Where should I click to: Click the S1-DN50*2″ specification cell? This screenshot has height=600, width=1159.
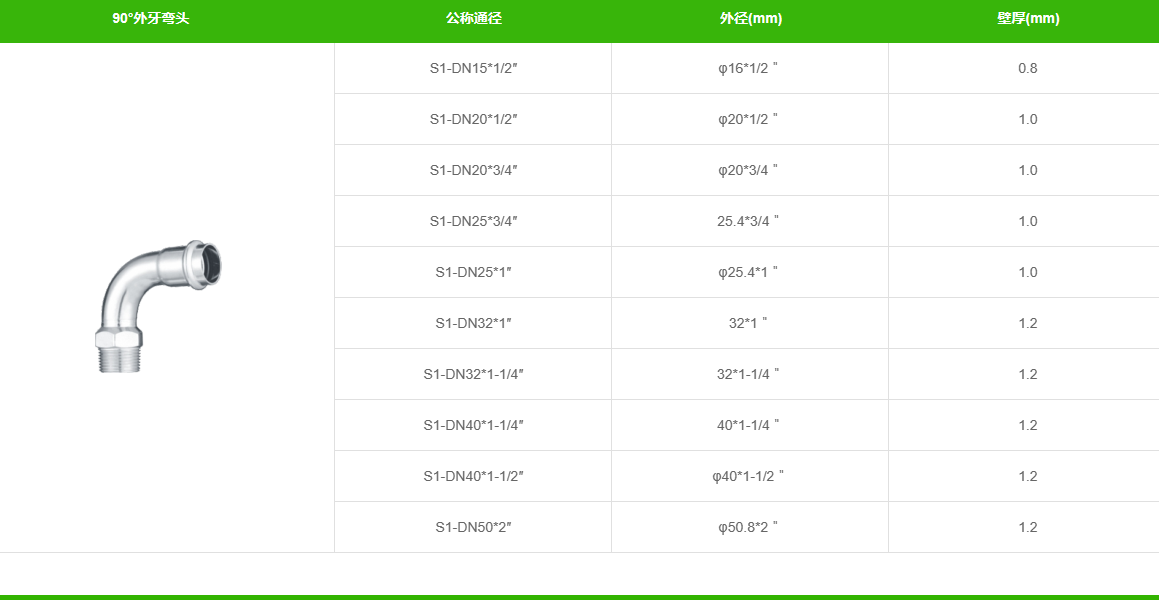tap(473, 528)
